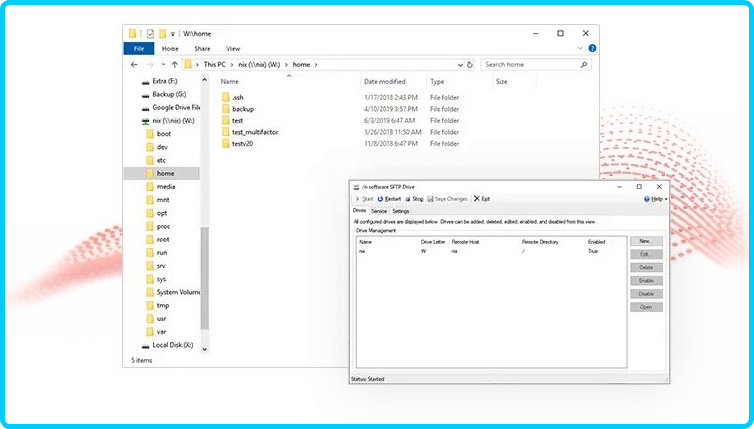Image resolution: width=754 pixels, height=429 pixels.
Task: Refresh the Explorer address bar
Action: [x=470, y=64]
